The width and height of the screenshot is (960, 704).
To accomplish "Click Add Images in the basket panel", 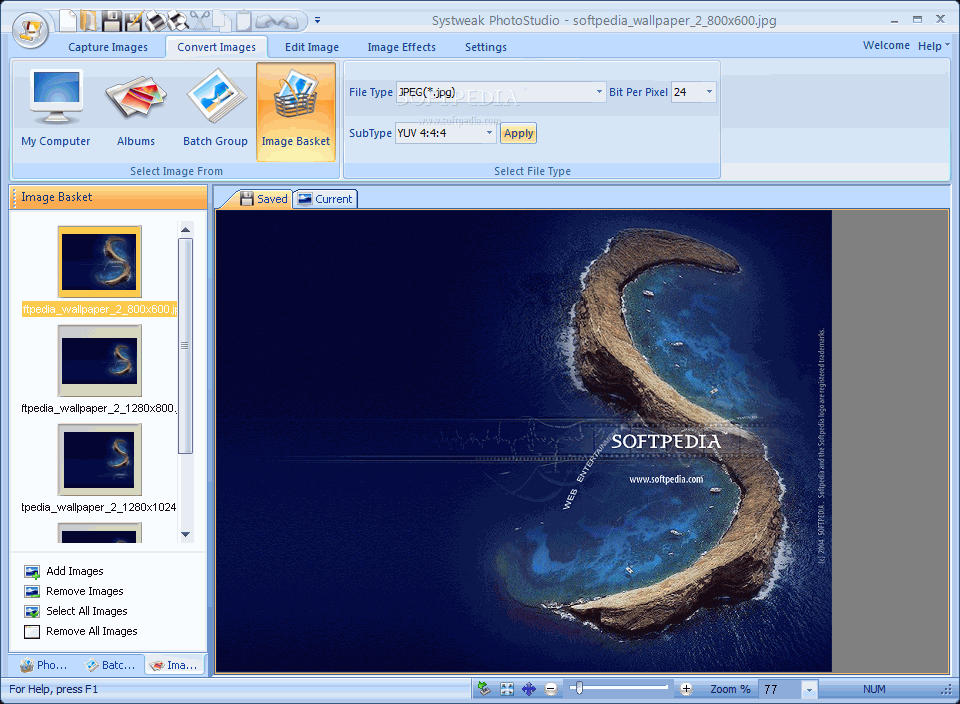I will pyautogui.click(x=64, y=571).
